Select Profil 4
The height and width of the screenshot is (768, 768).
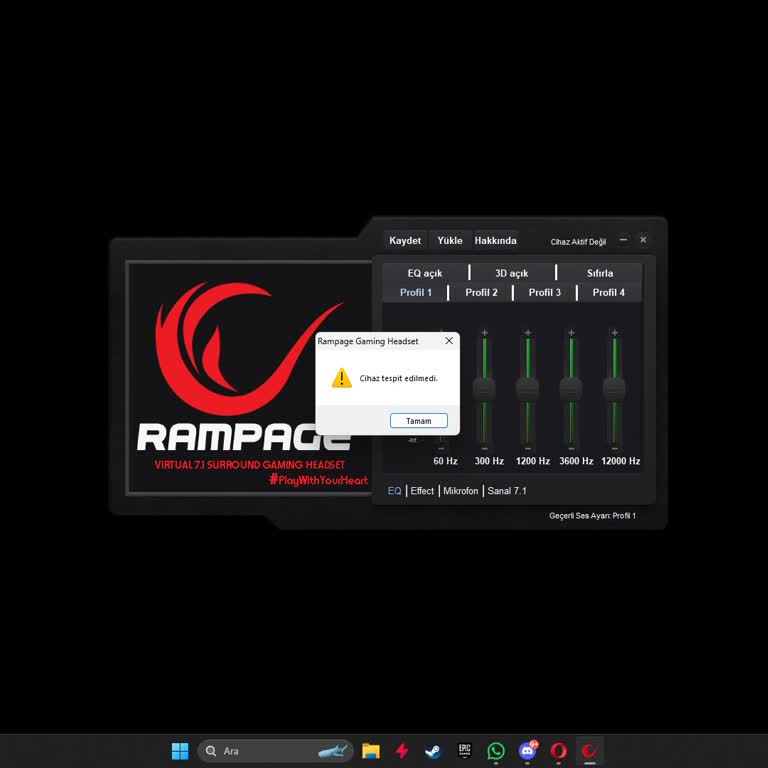coord(608,292)
